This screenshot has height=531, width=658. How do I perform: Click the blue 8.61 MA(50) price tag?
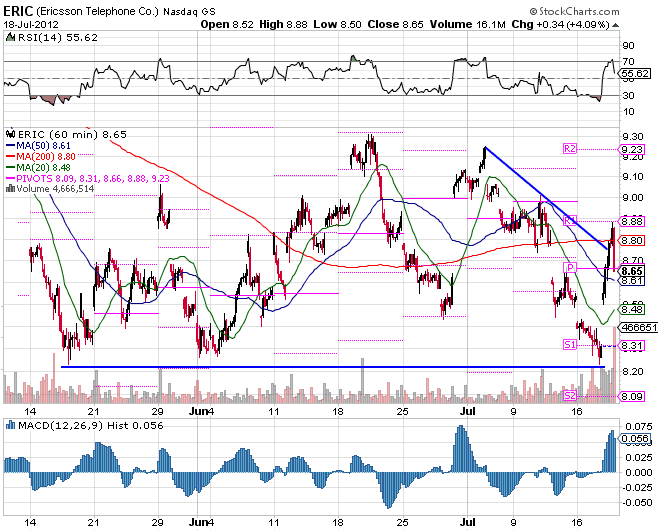tap(632, 280)
